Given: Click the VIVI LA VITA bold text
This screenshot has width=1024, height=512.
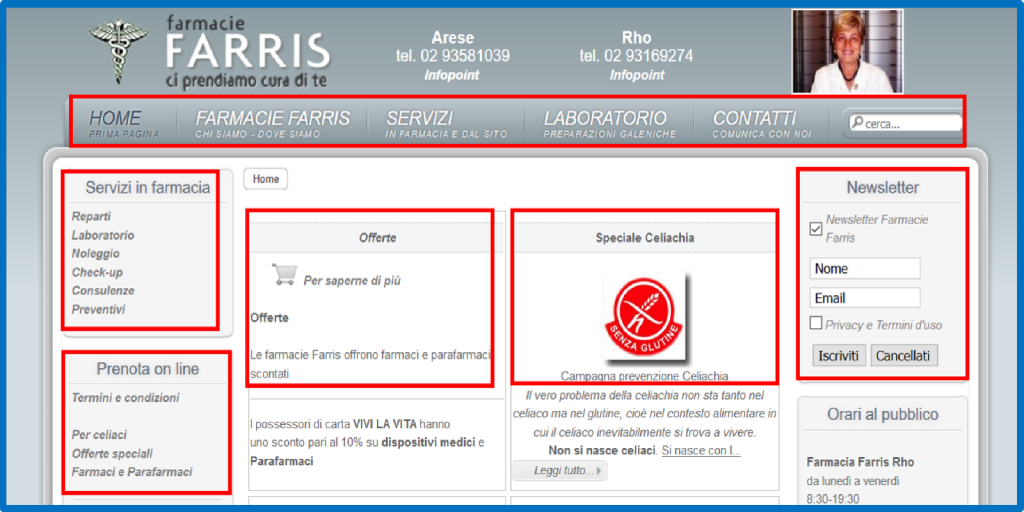Looking at the screenshot, I should [385, 424].
